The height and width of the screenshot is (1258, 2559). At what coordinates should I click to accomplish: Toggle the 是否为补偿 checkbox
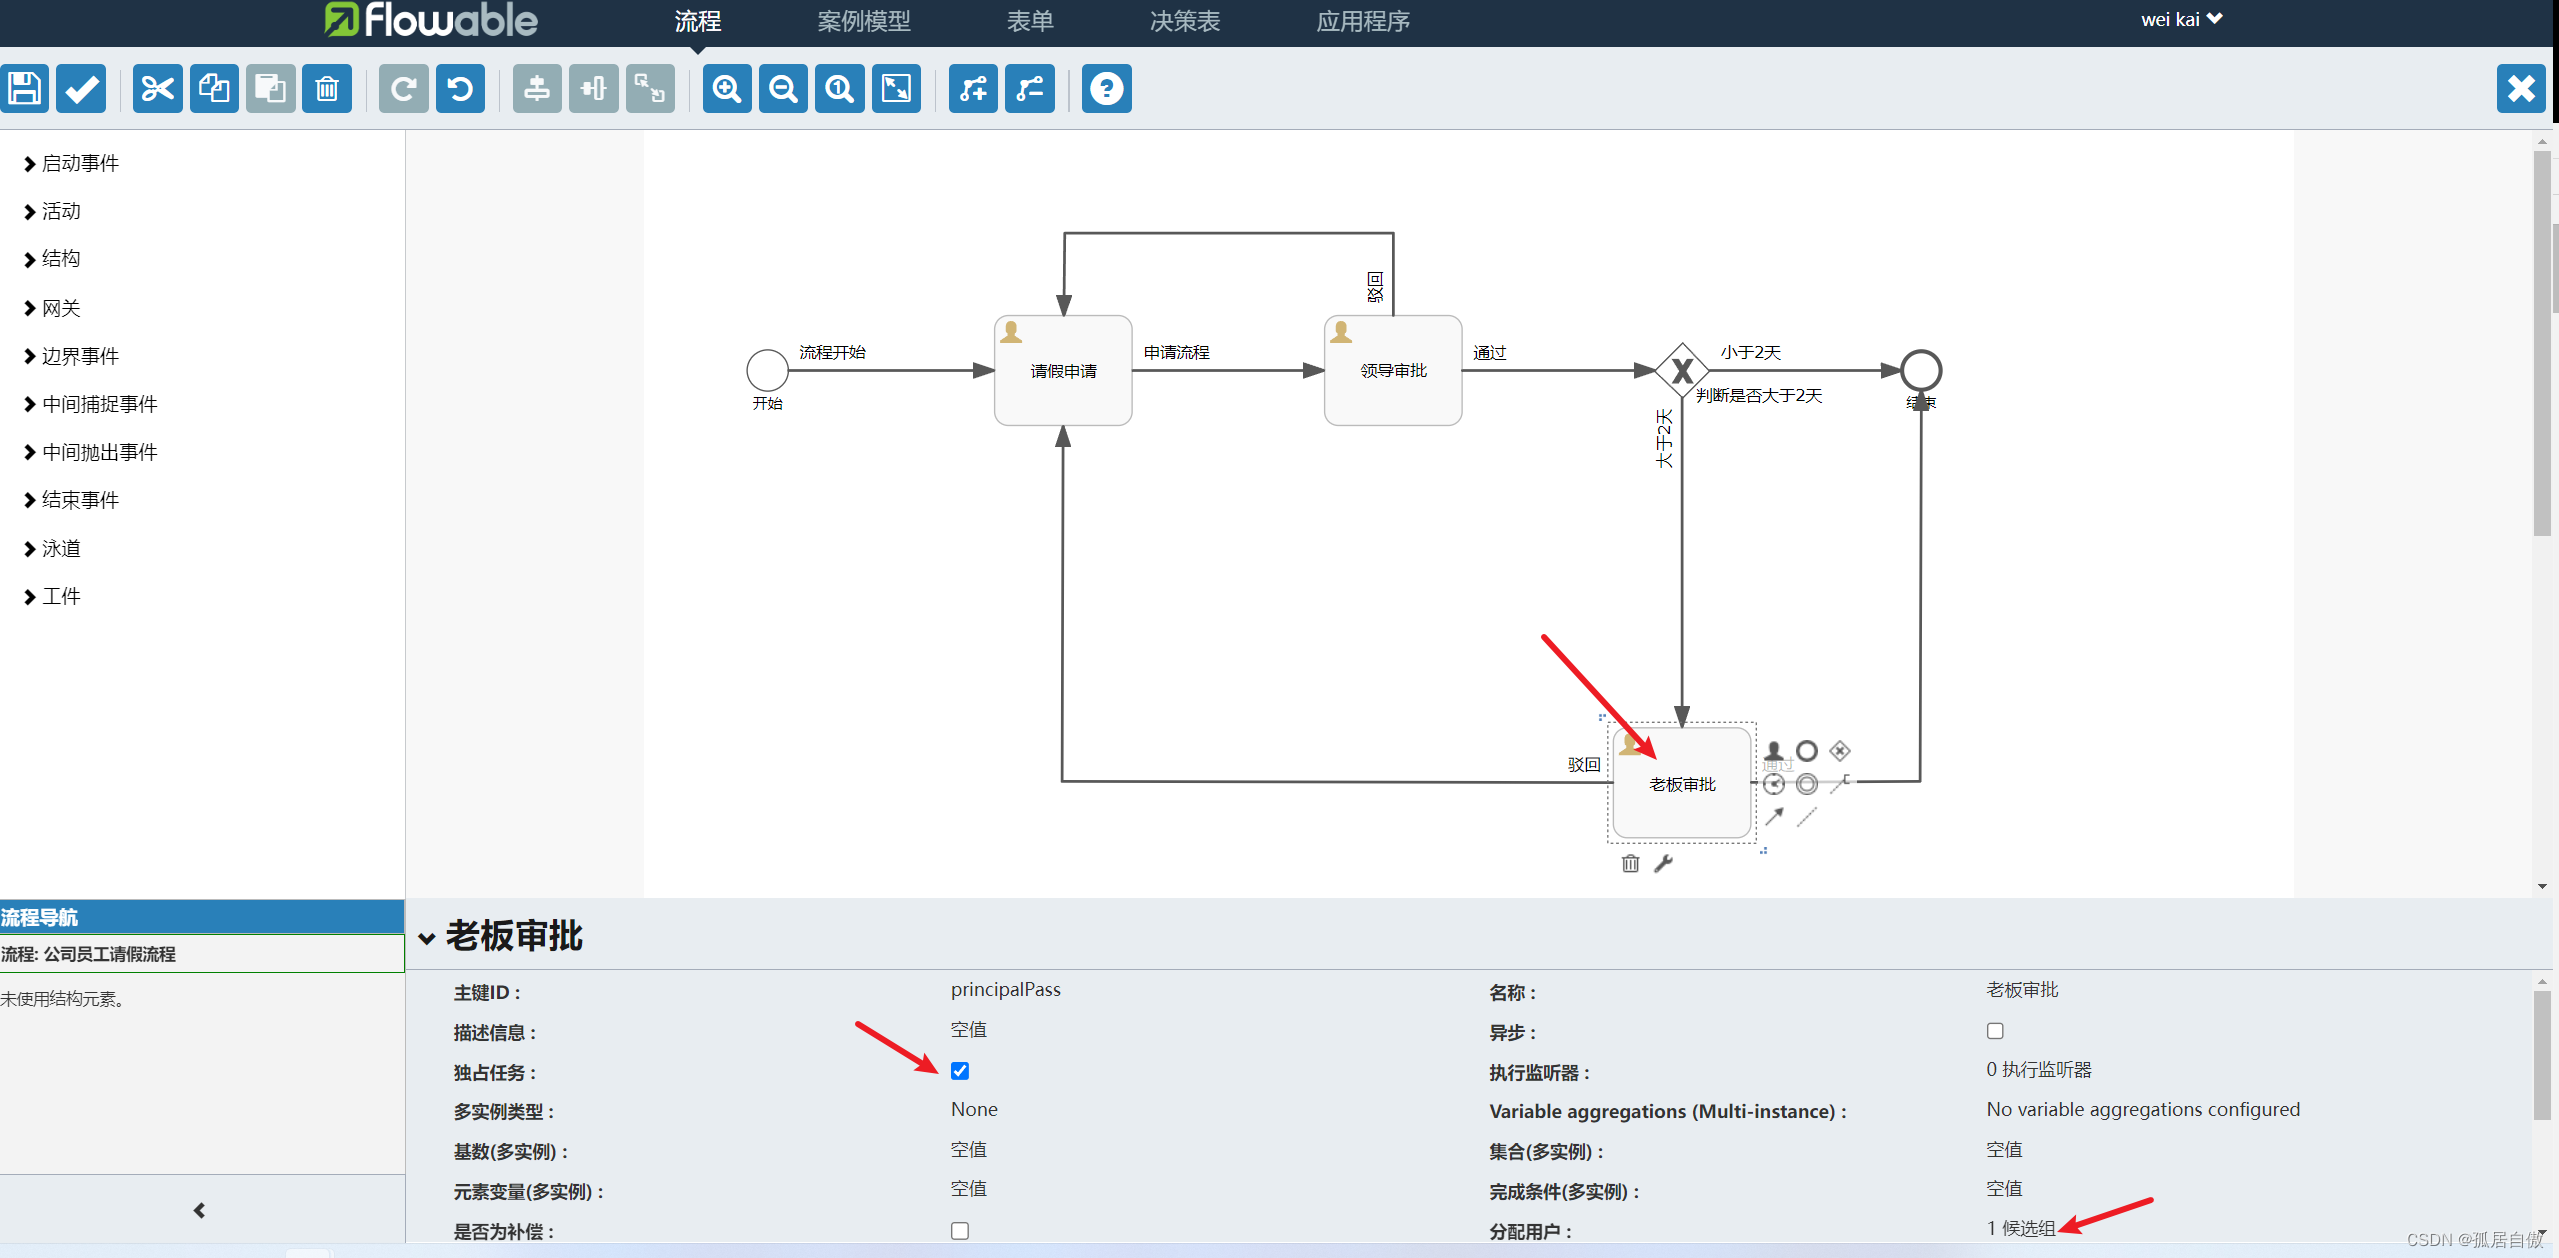tap(960, 1231)
